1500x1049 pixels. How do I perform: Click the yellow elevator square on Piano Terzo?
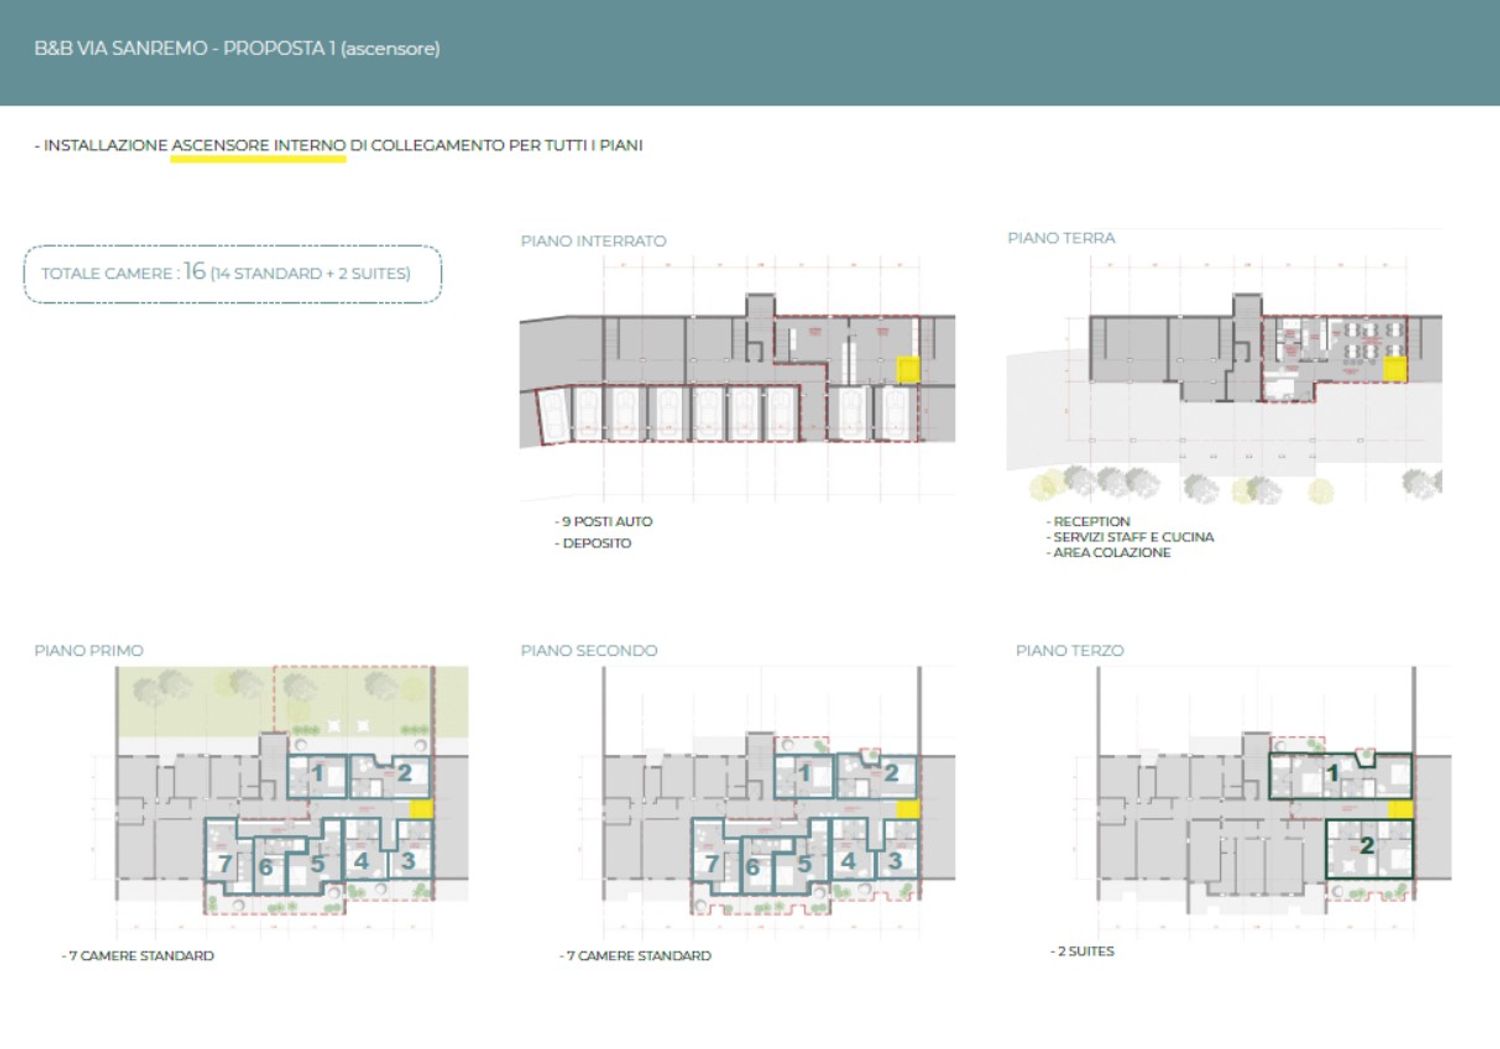point(1400,810)
